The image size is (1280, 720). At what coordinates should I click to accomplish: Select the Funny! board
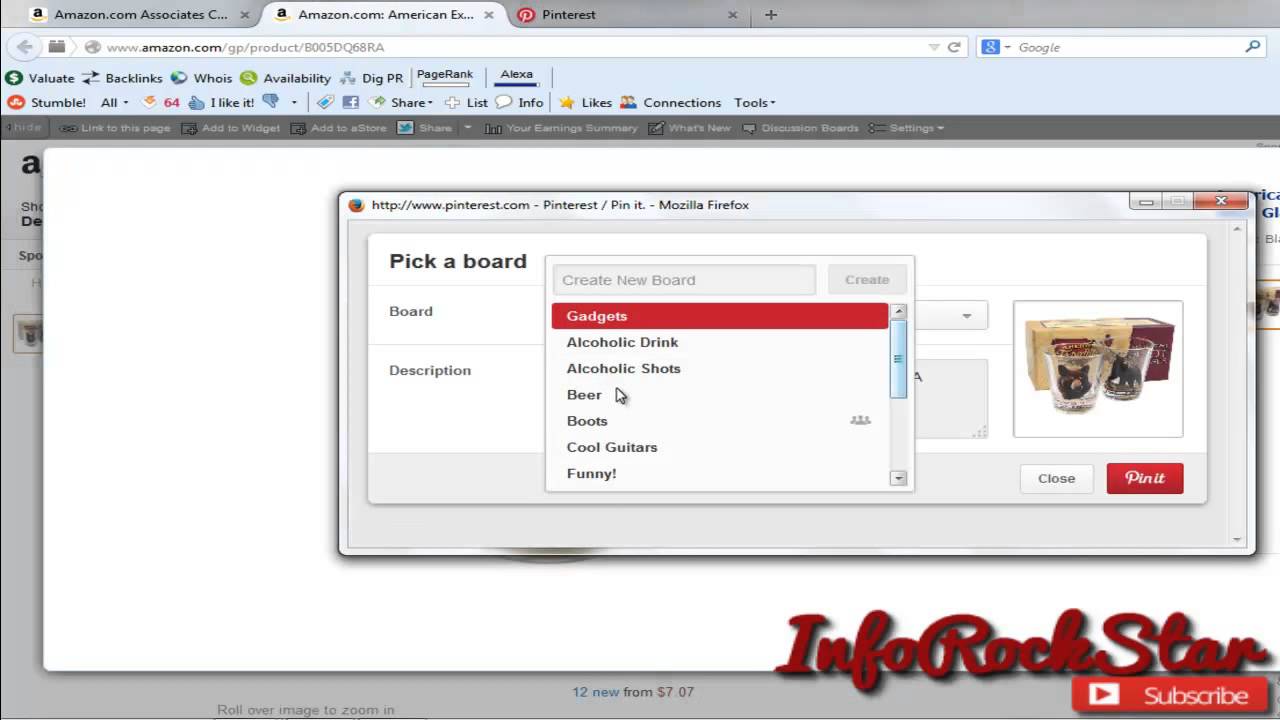tap(720, 473)
